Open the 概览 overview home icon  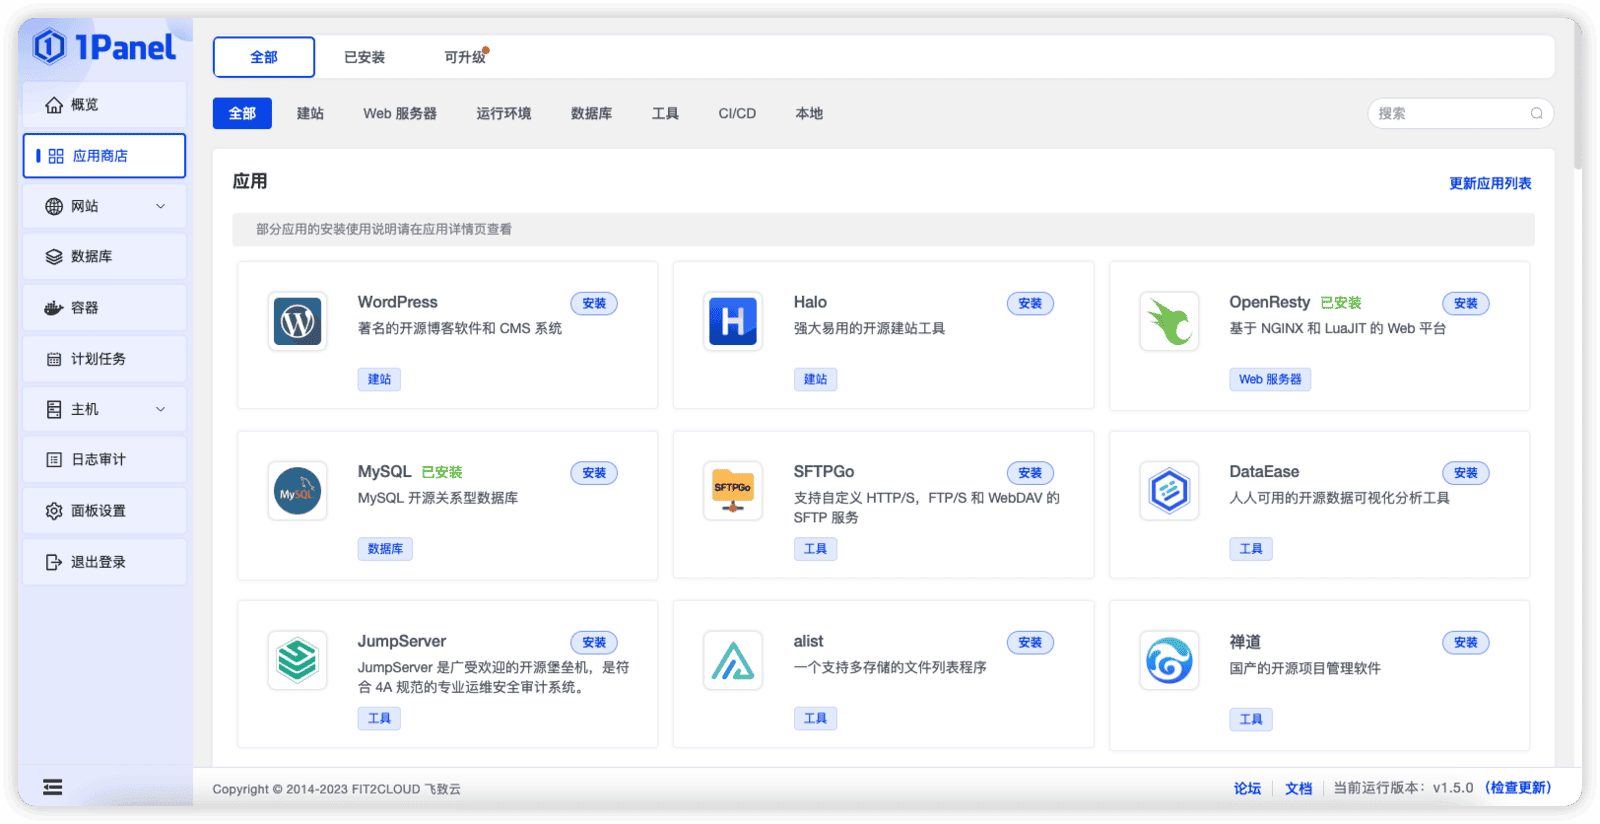[x=54, y=105]
